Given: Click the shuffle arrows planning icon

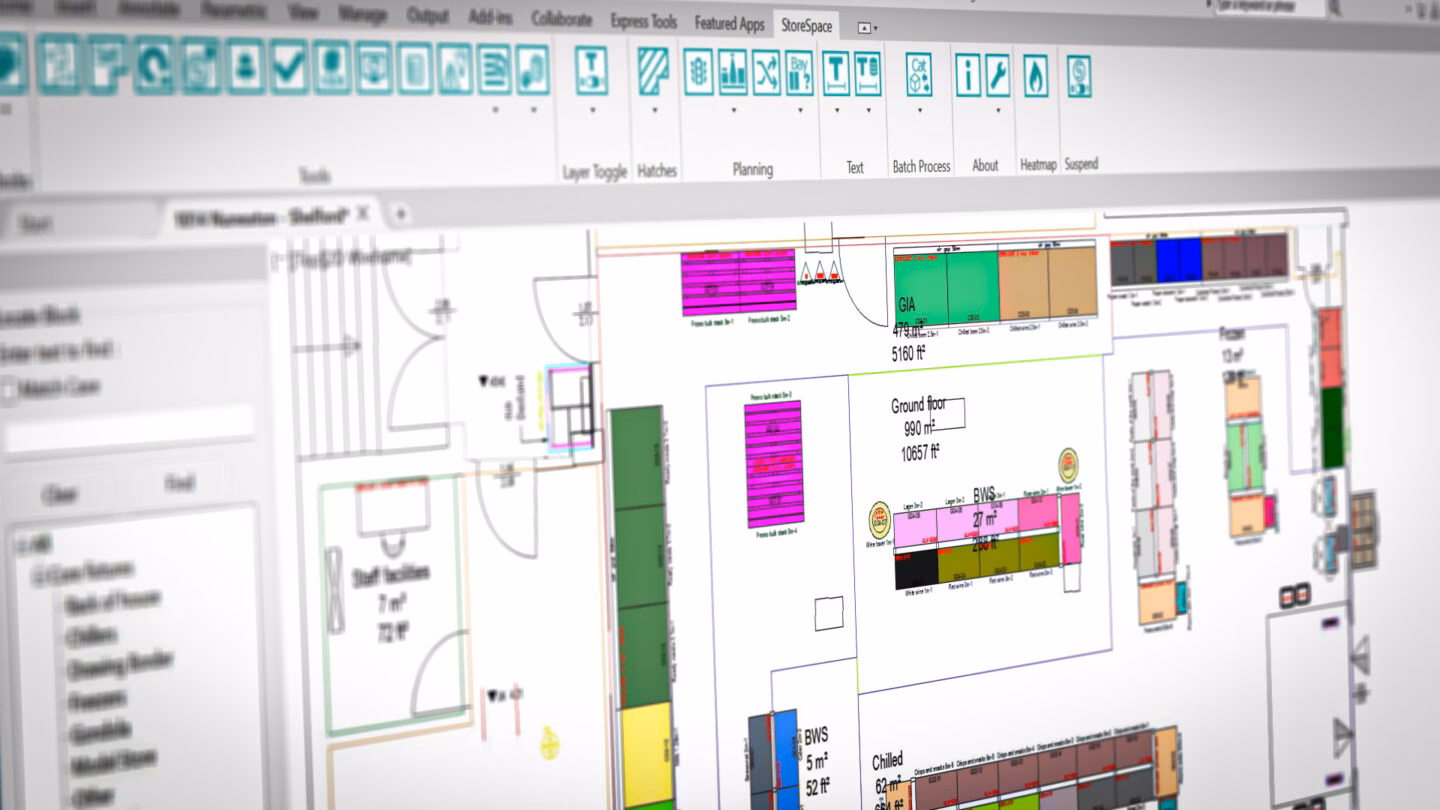Looking at the screenshot, I should point(766,74).
